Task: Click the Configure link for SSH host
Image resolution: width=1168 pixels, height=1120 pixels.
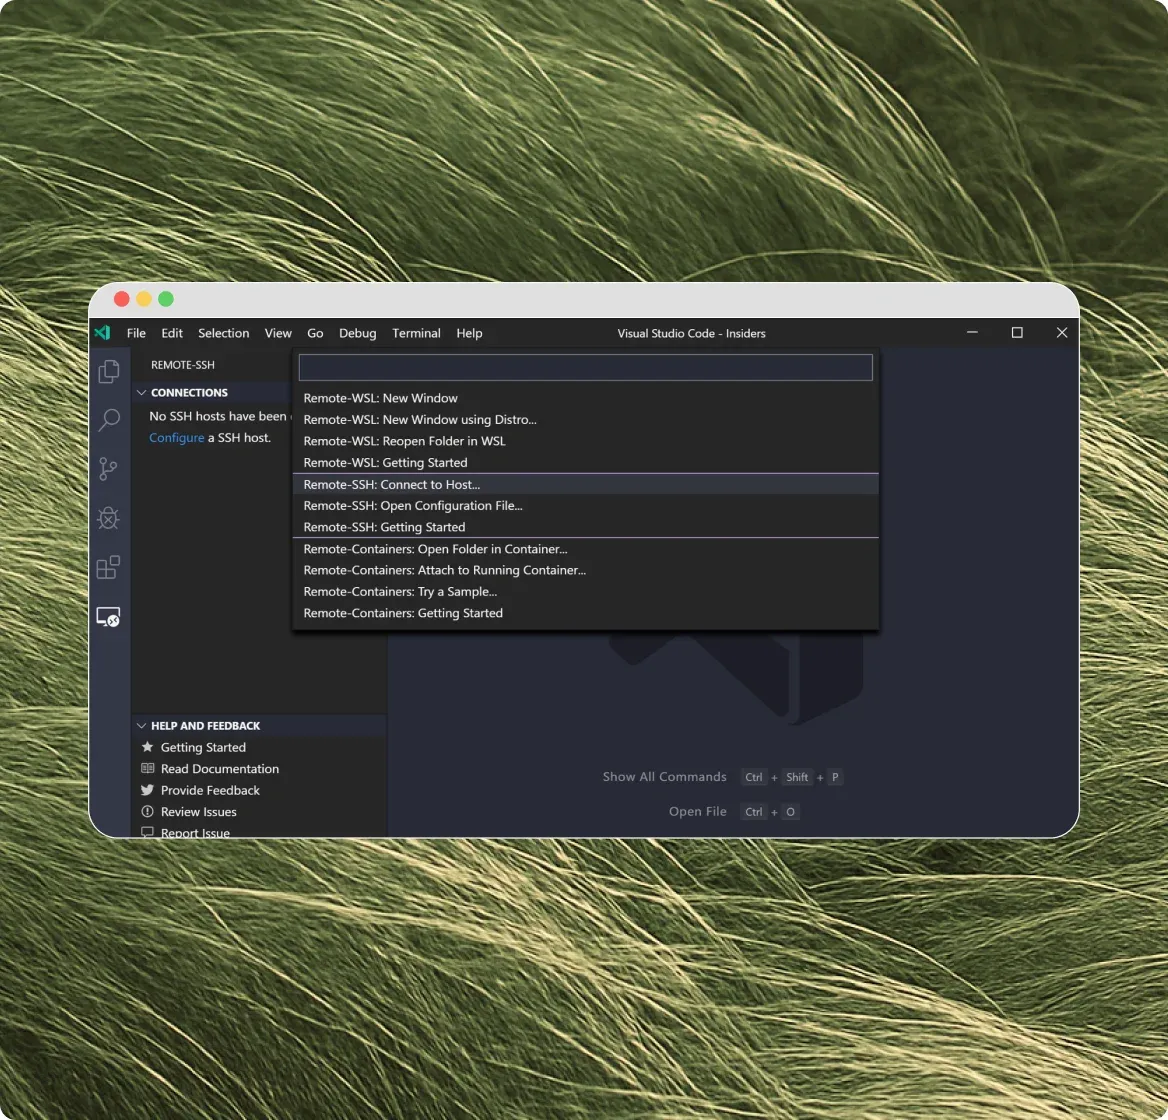Action: click(x=177, y=438)
